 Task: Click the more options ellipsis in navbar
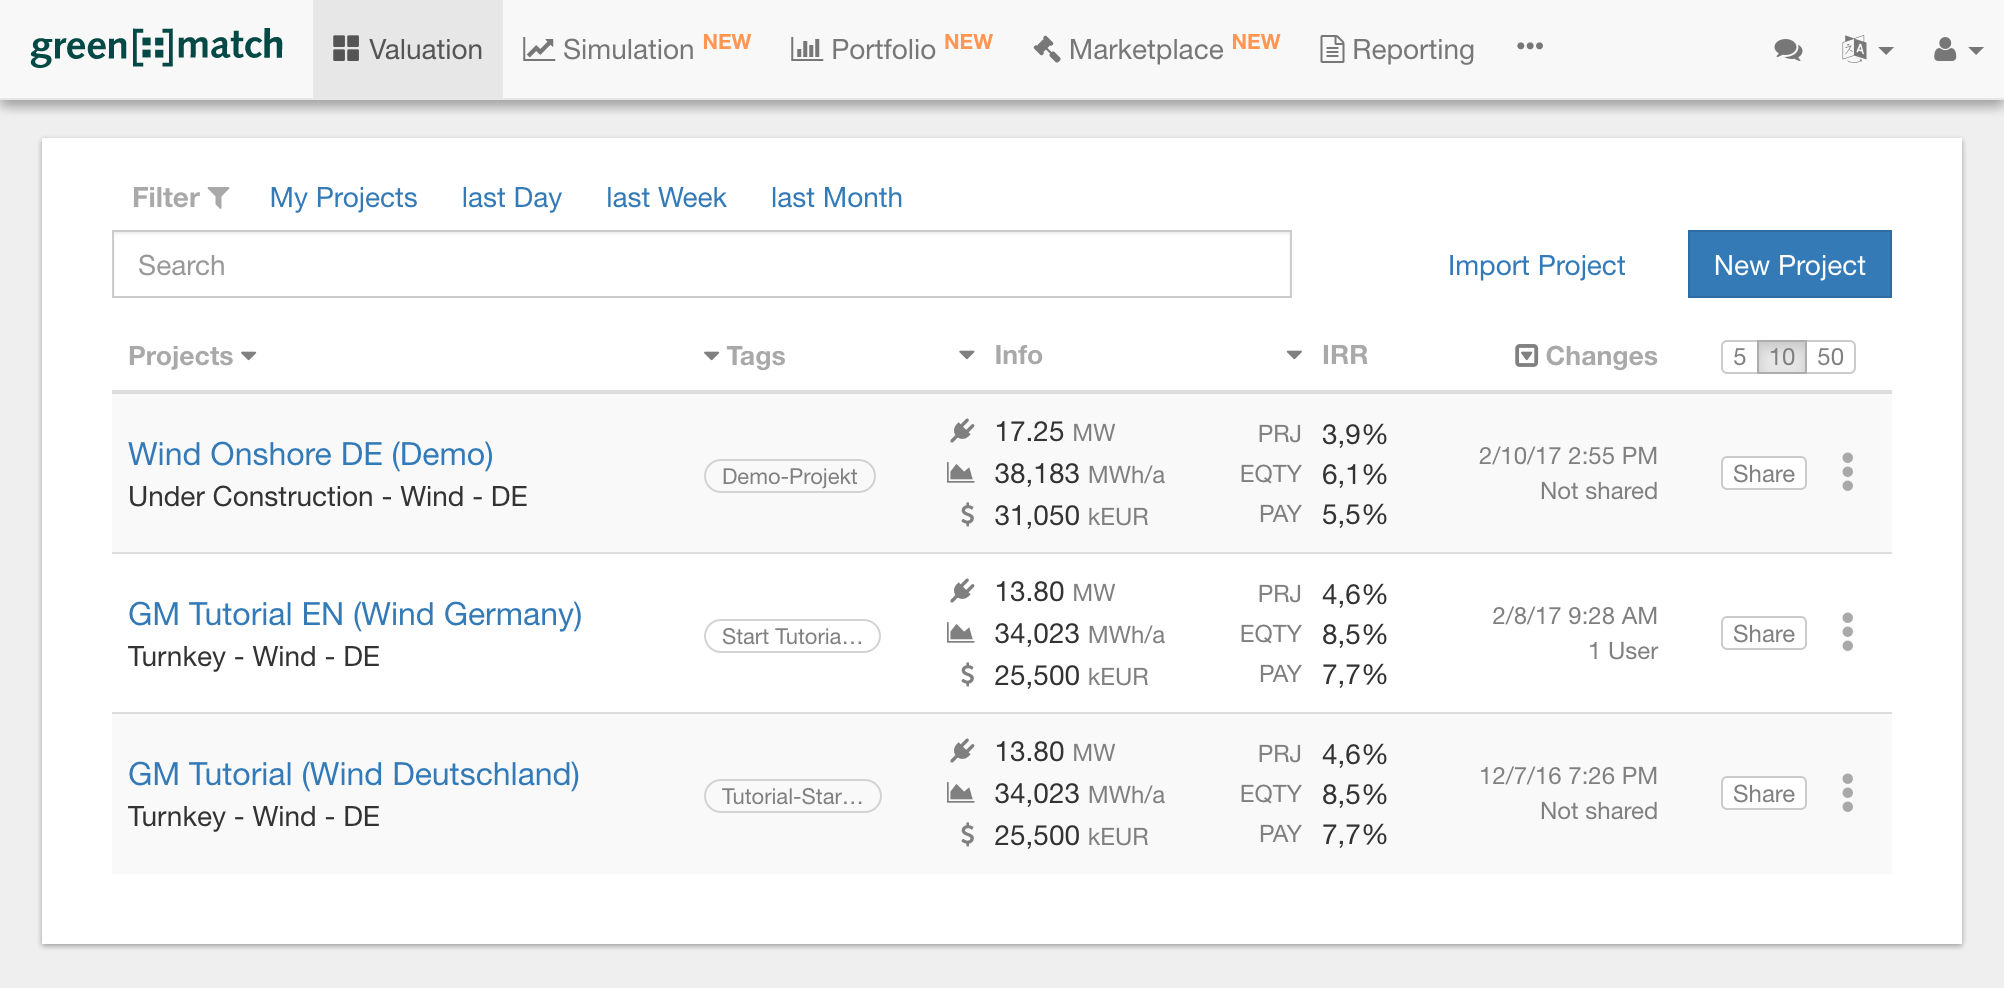click(x=1529, y=47)
